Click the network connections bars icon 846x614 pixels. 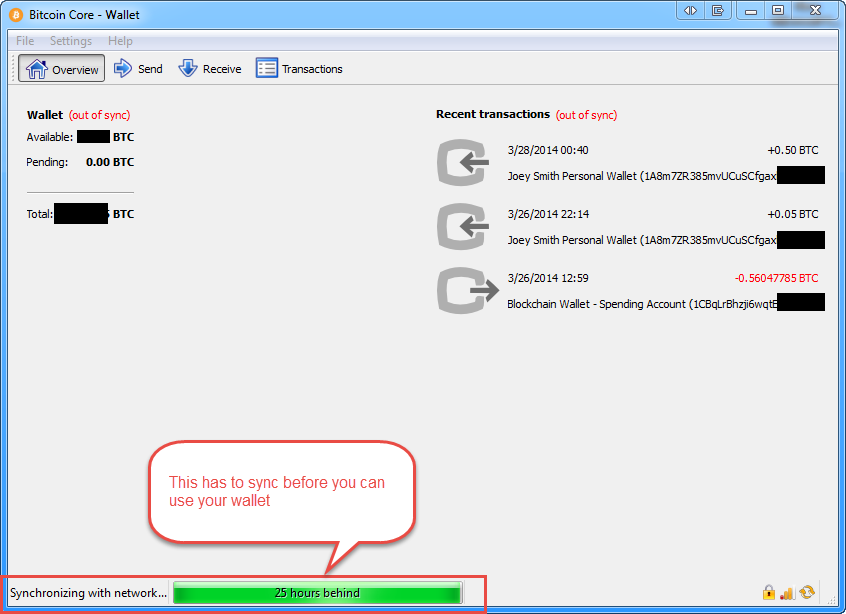coord(787,593)
